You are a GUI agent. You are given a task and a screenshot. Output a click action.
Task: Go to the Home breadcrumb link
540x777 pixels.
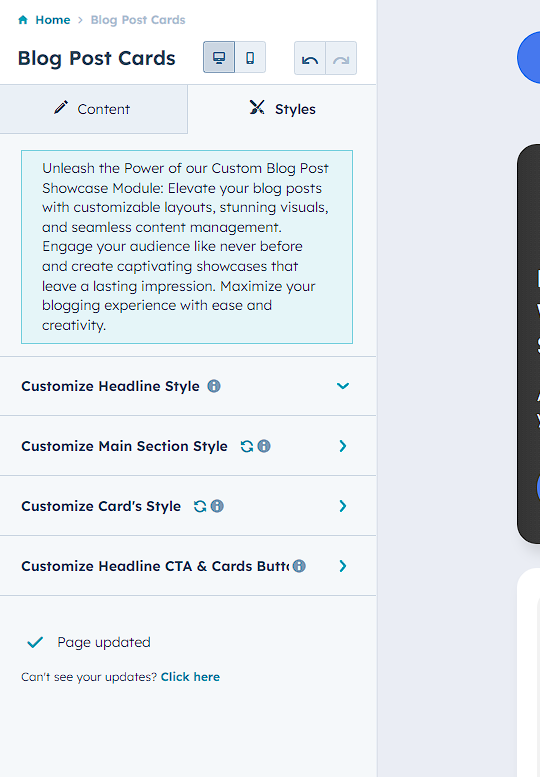click(53, 20)
